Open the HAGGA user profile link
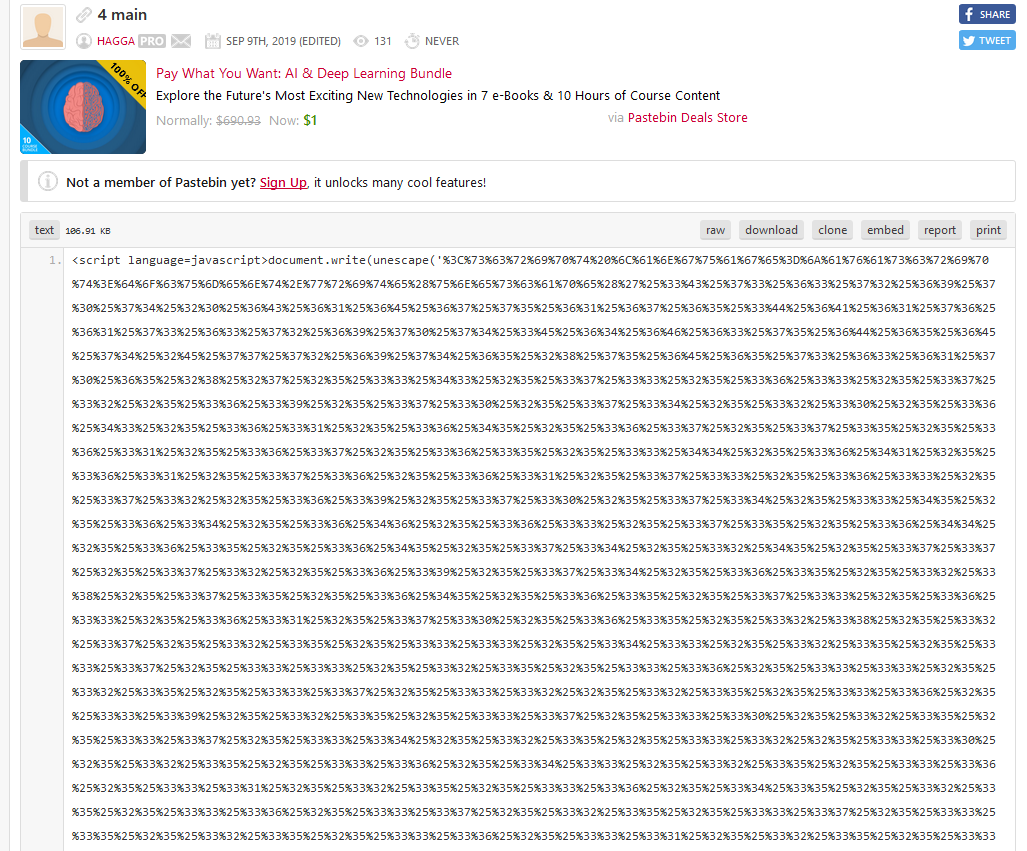The height and width of the screenshot is (851, 1027). tap(116, 41)
